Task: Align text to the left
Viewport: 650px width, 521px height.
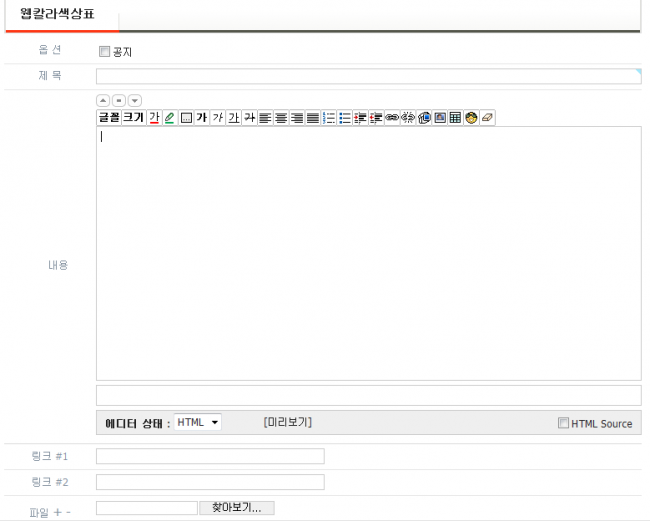Action: coord(265,118)
